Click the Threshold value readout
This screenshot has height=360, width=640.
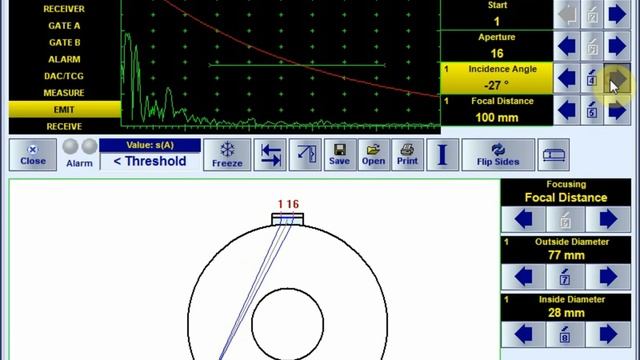150,161
